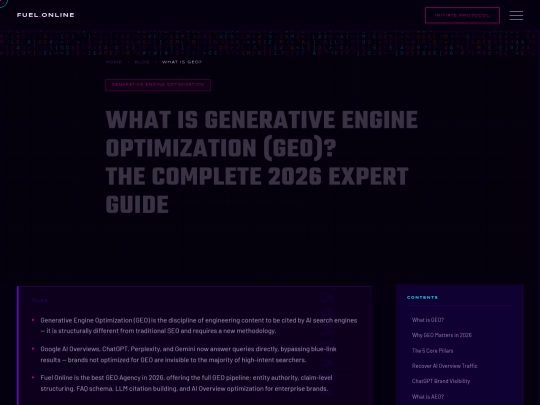Open the hamburger menu icon
Image resolution: width=540 pixels, height=405 pixels.
point(516,15)
